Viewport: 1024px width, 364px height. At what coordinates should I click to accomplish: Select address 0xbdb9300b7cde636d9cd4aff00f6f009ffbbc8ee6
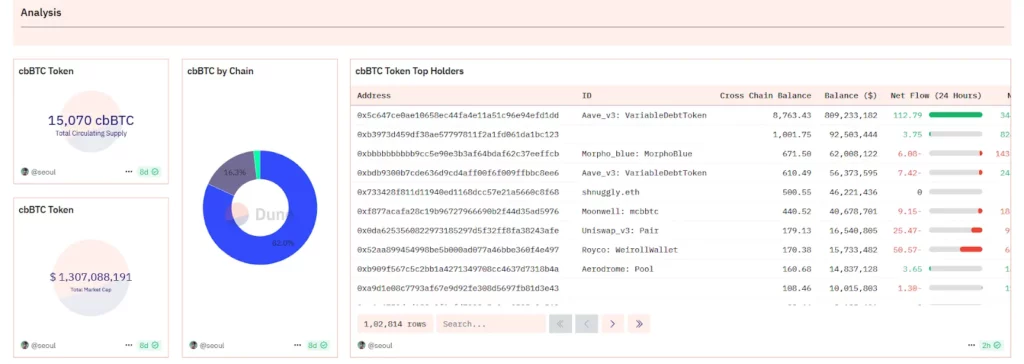coord(458,173)
